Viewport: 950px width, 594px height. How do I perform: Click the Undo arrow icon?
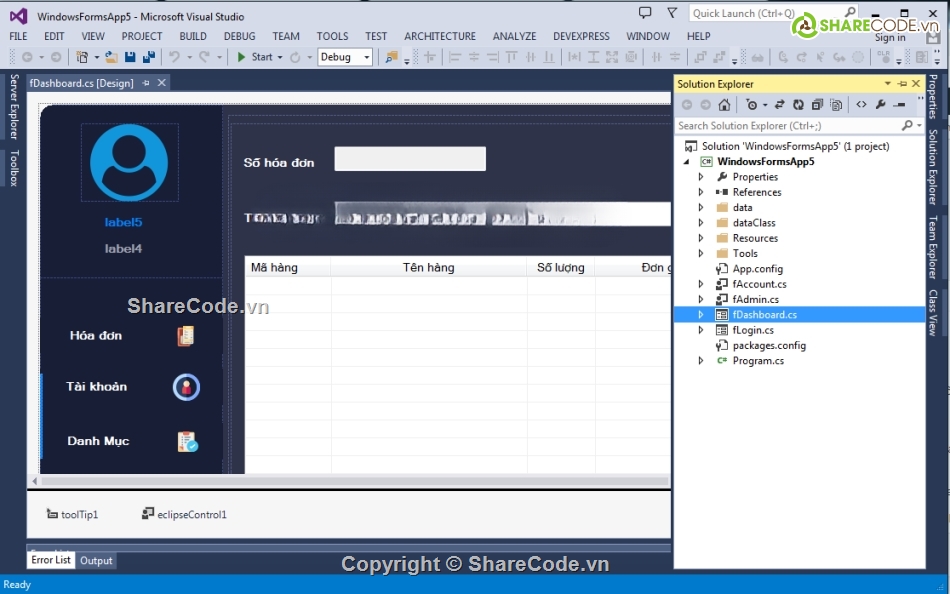pyautogui.click(x=174, y=57)
